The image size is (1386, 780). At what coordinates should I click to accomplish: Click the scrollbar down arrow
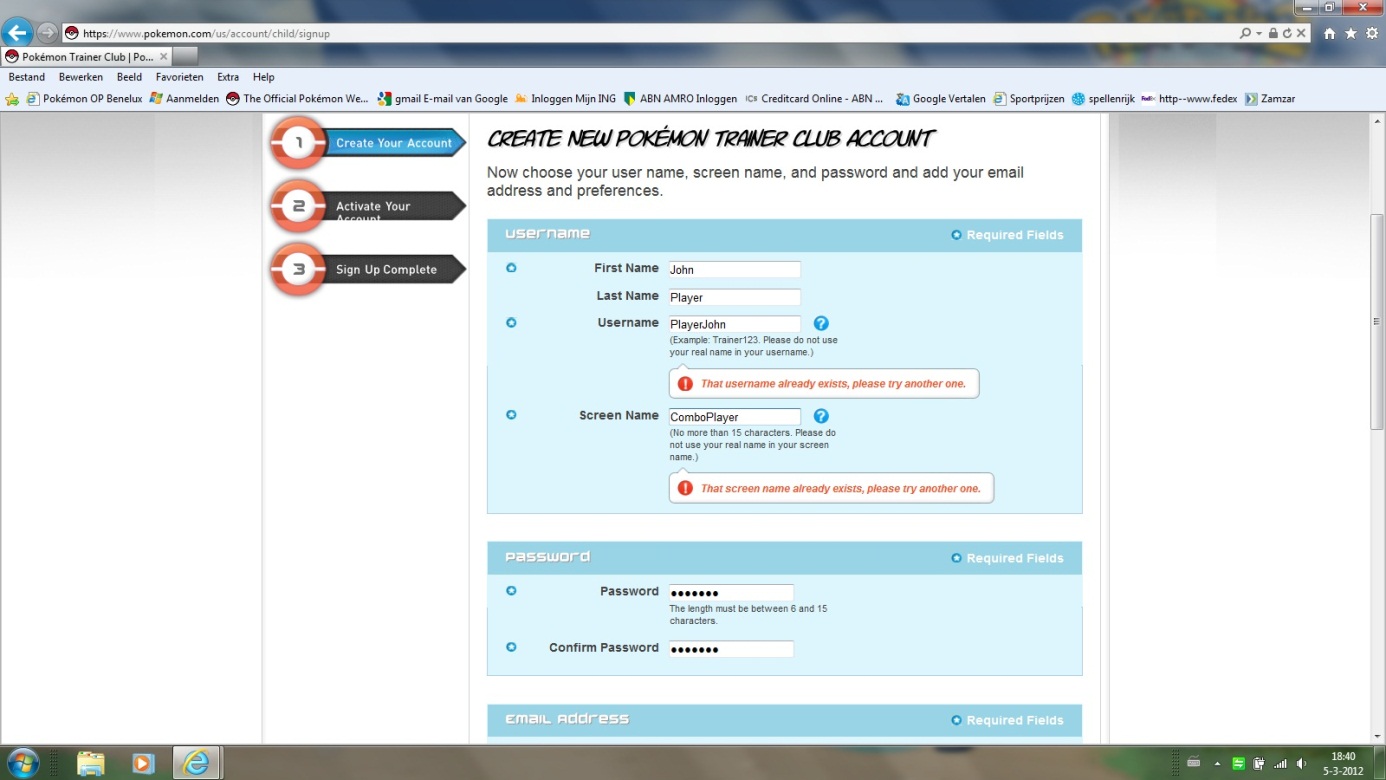click(x=1377, y=736)
